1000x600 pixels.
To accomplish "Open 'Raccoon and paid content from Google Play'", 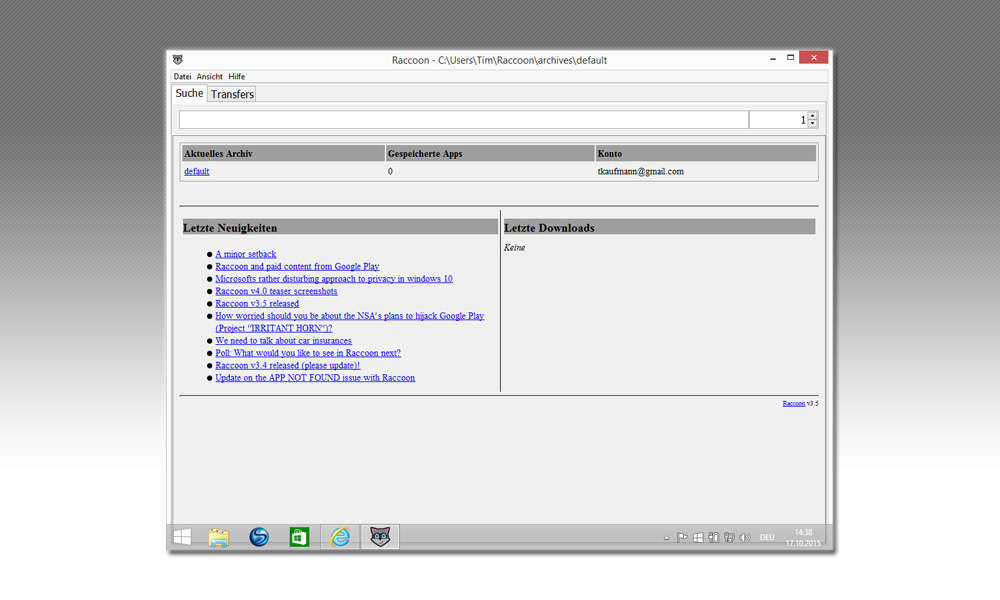I will click(297, 267).
